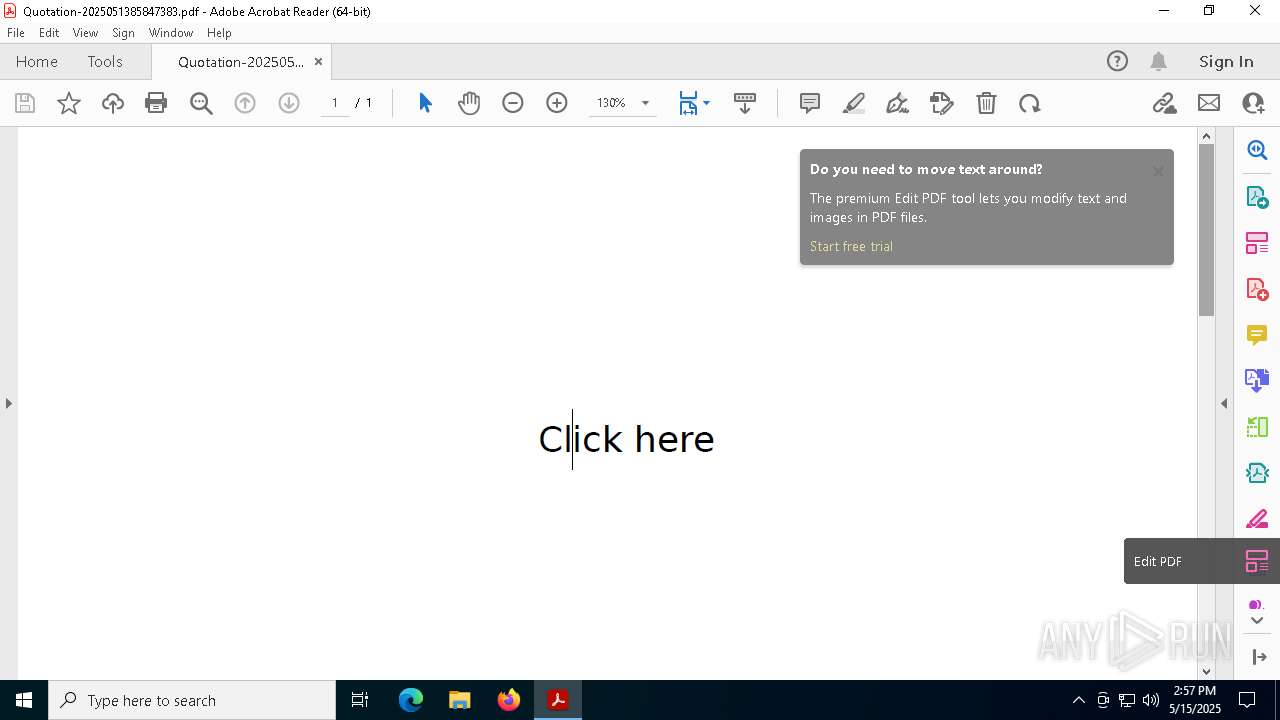Open Create PDF tool in sidebar
Viewport: 1280px width, 720px height.
(1257, 289)
